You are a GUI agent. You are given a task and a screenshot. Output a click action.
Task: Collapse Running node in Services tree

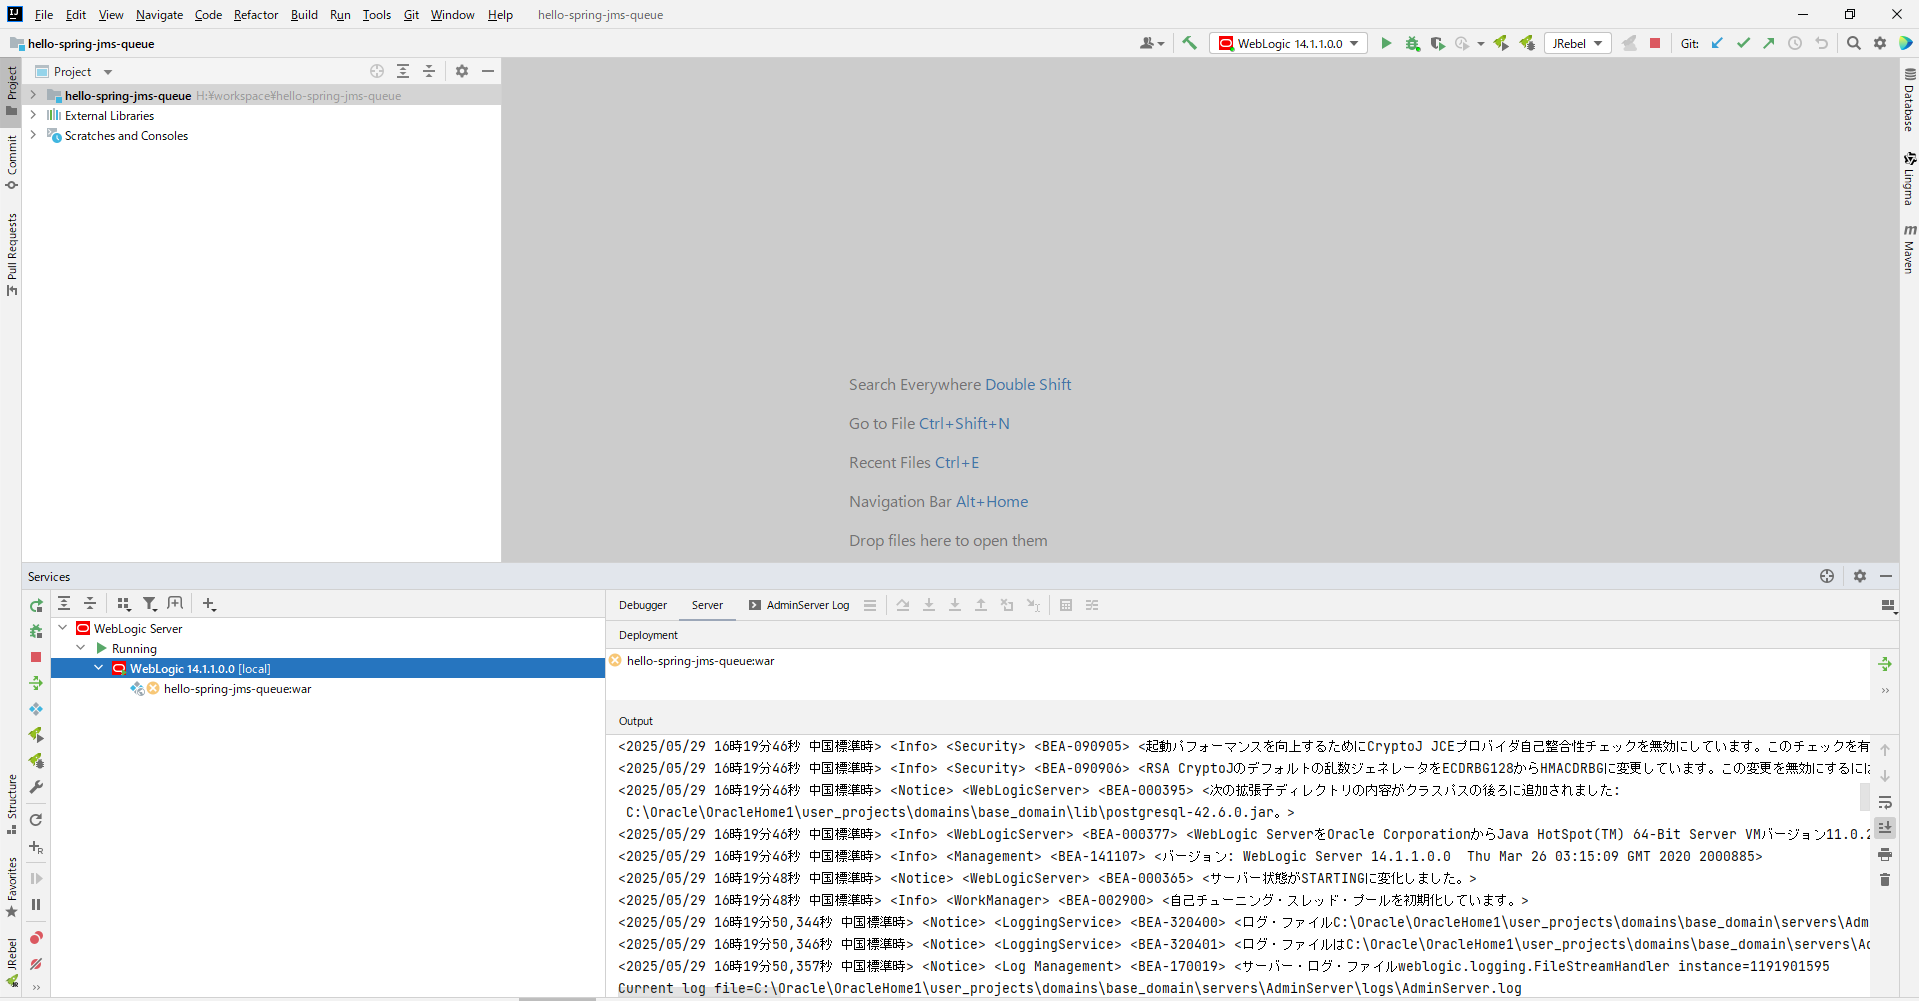coord(81,648)
